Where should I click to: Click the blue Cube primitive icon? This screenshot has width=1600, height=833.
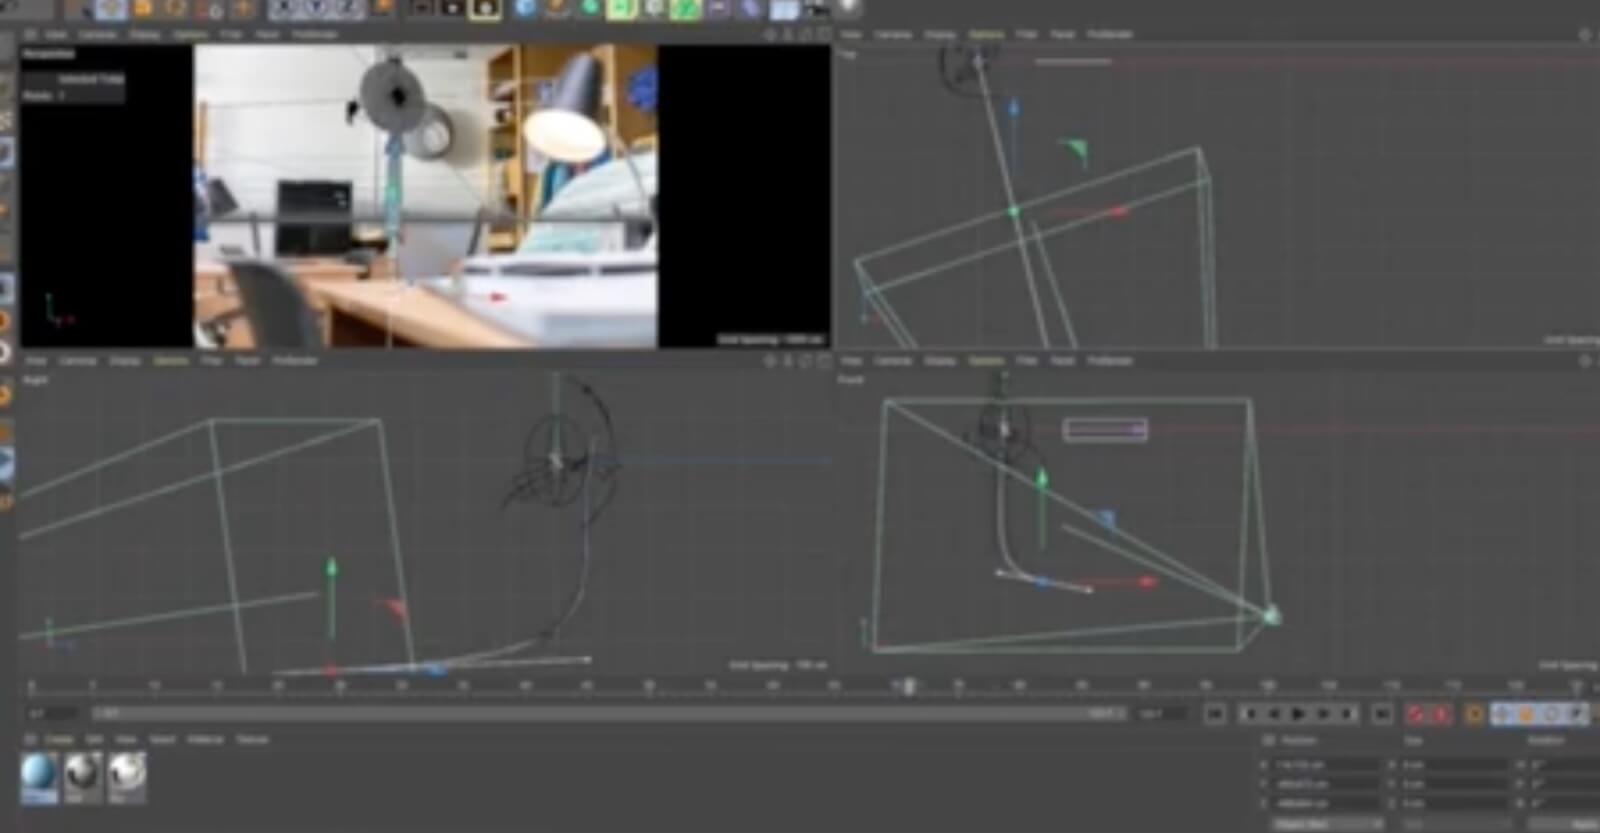525,9
